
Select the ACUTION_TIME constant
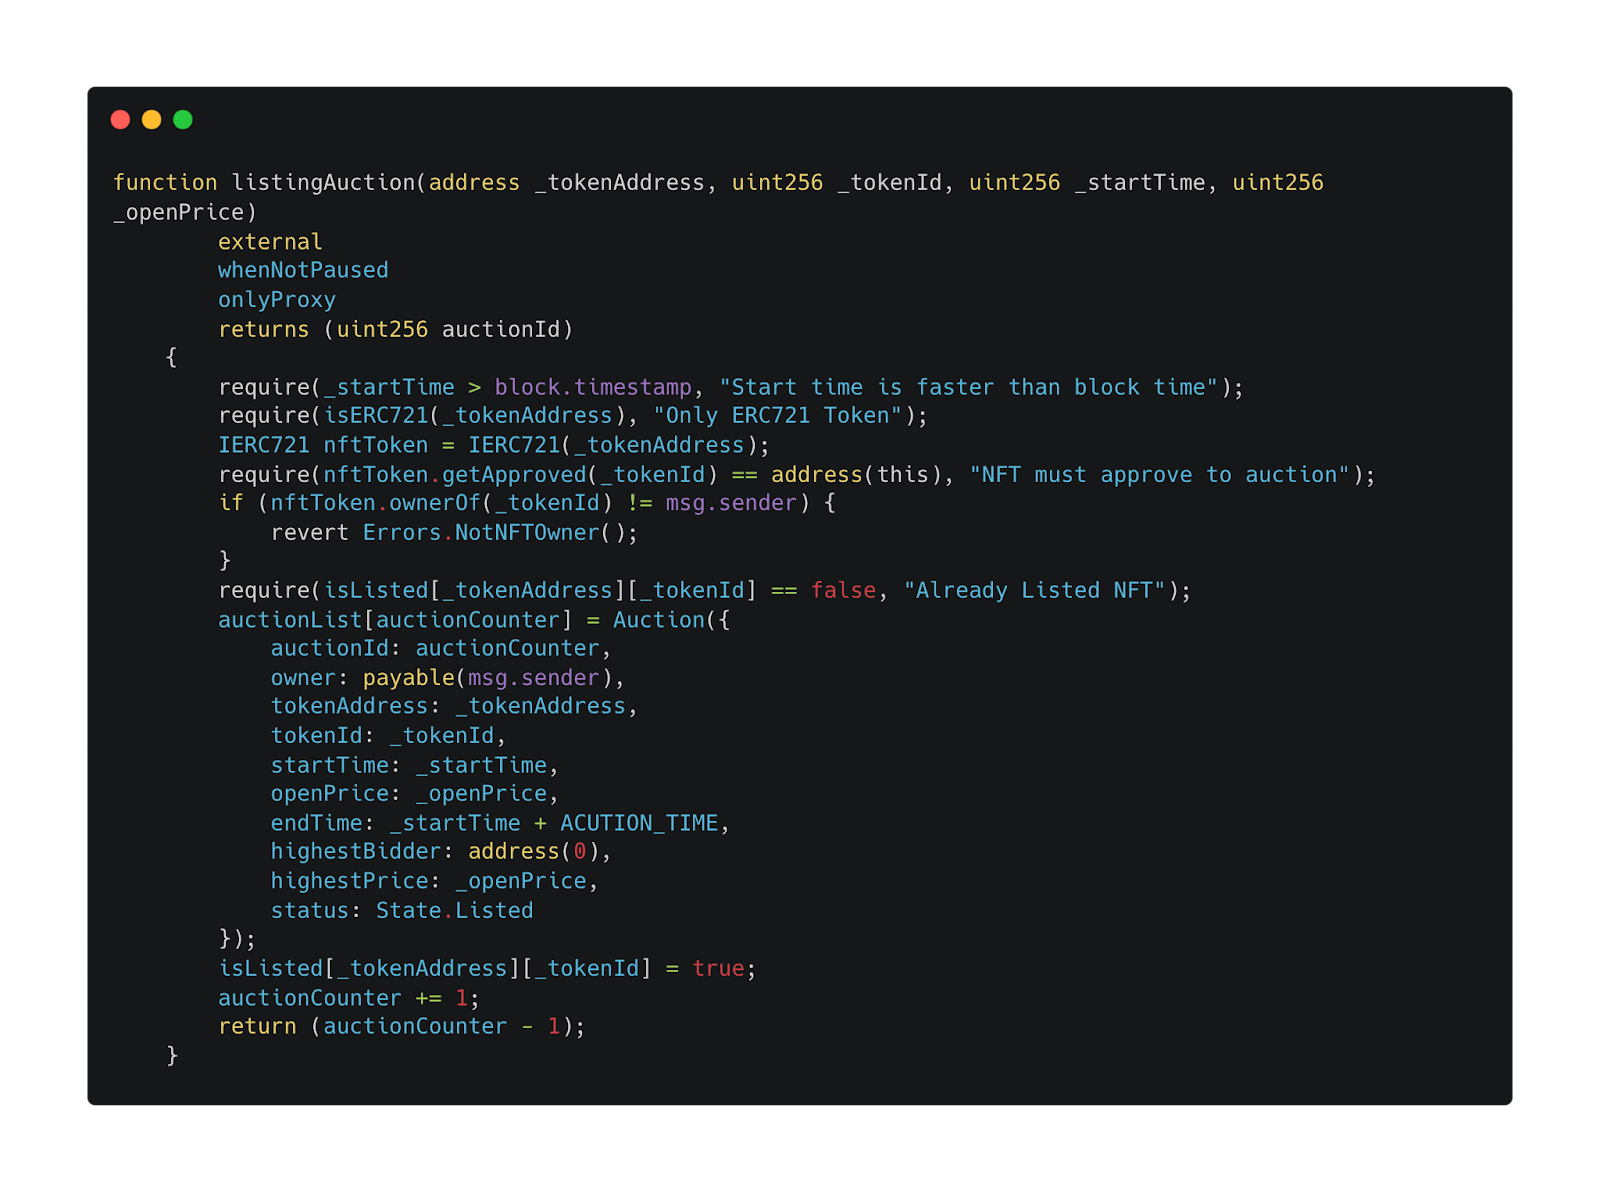(639, 823)
